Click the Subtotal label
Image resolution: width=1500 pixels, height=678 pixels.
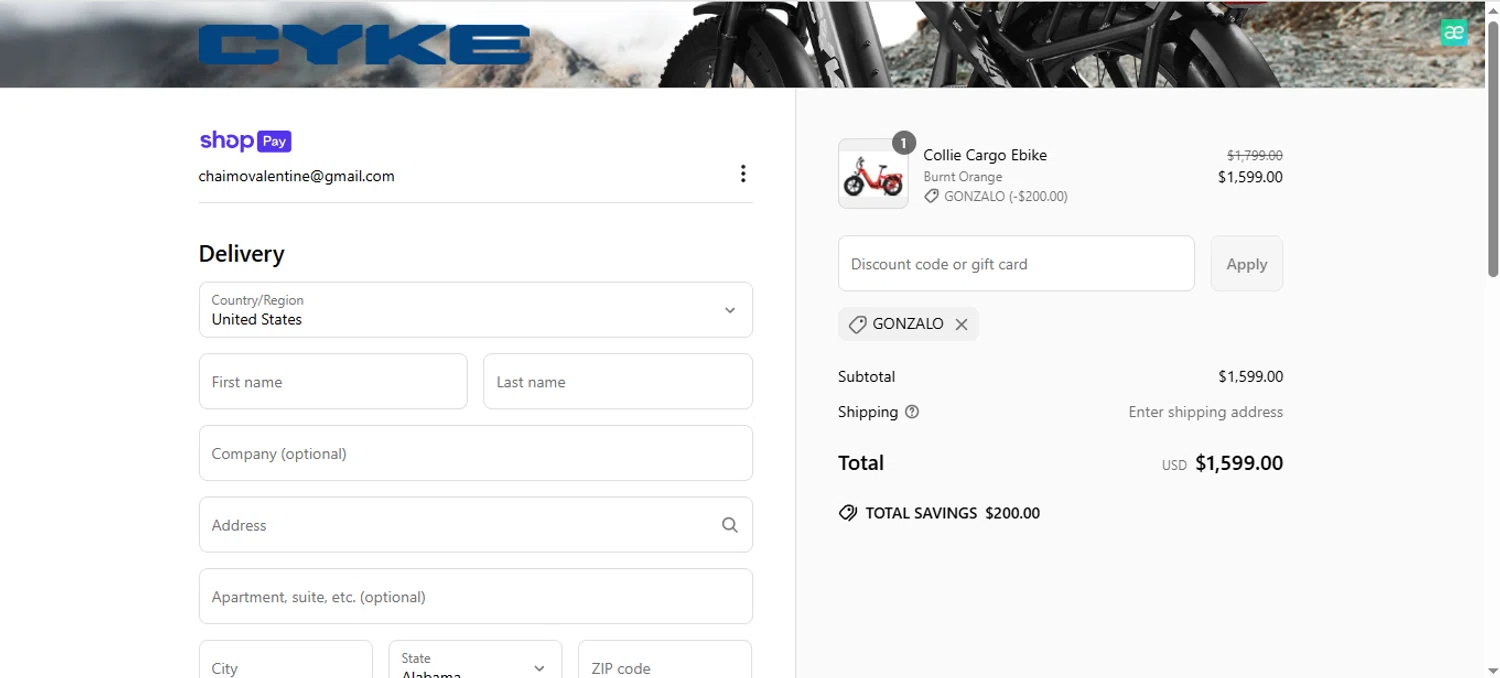click(867, 377)
